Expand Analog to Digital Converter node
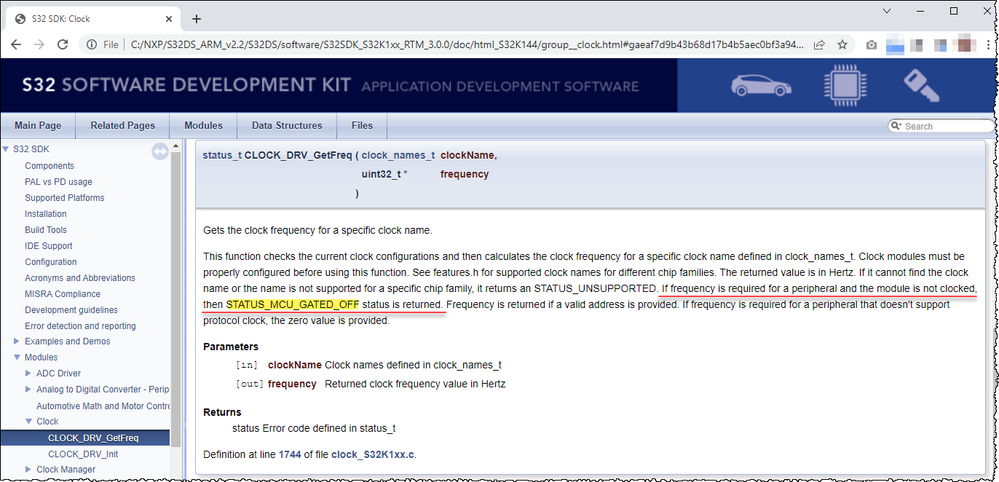This screenshot has width=999, height=482. (28, 389)
